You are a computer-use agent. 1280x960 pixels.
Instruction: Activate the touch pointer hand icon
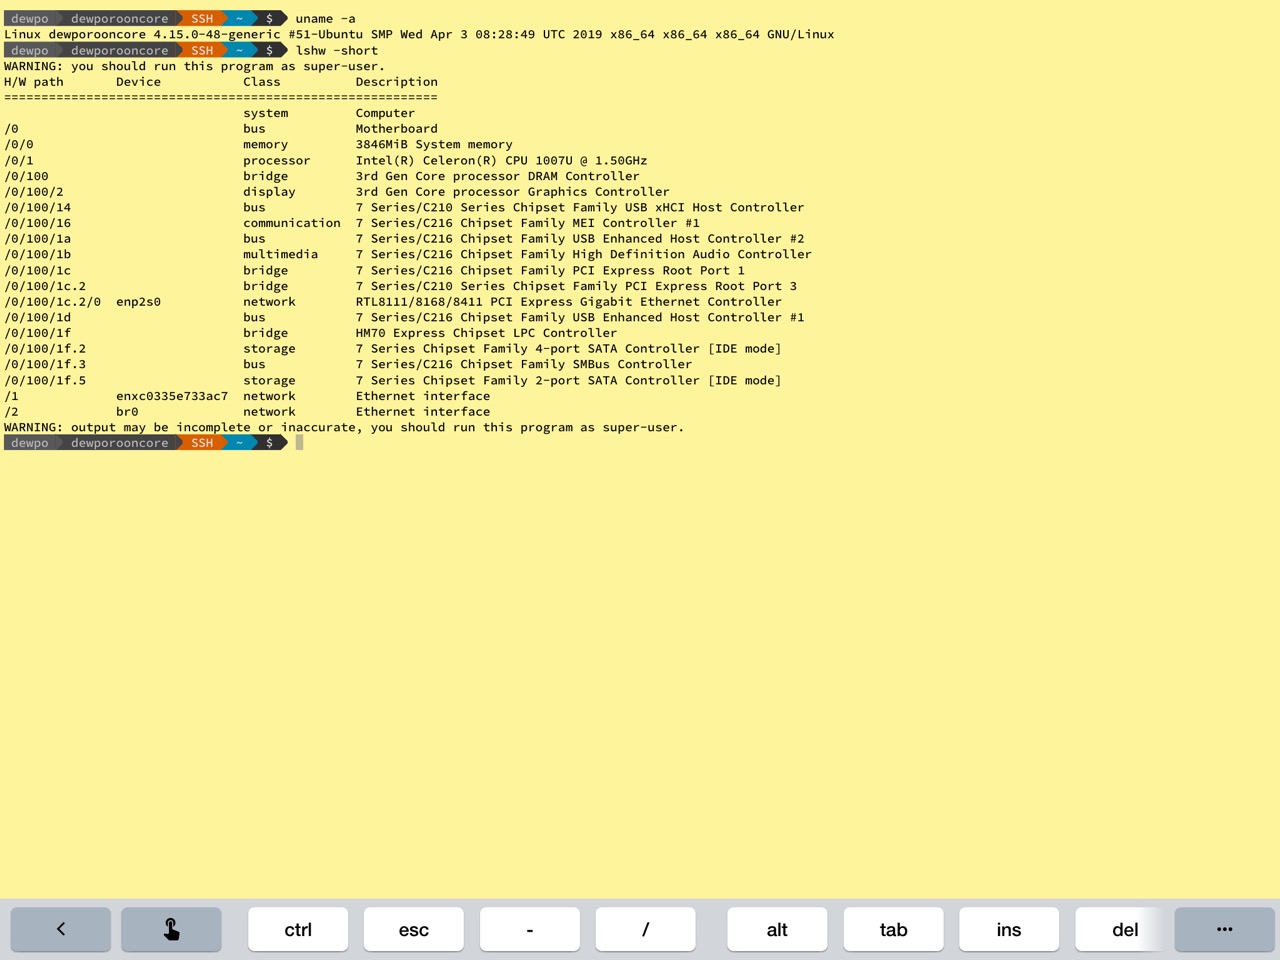171,929
